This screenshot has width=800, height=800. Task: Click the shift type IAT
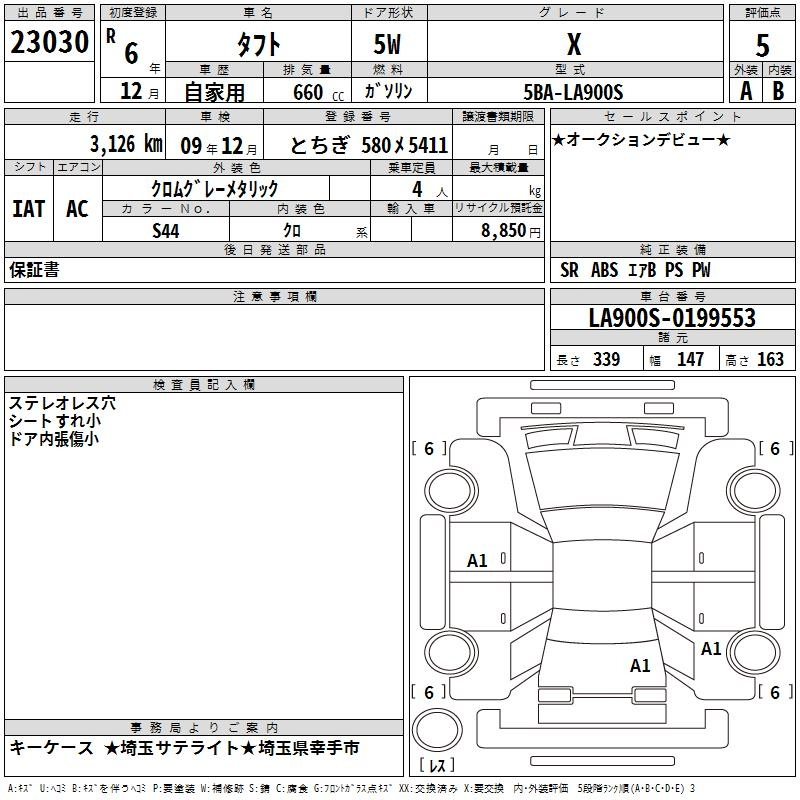[x=29, y=209]
